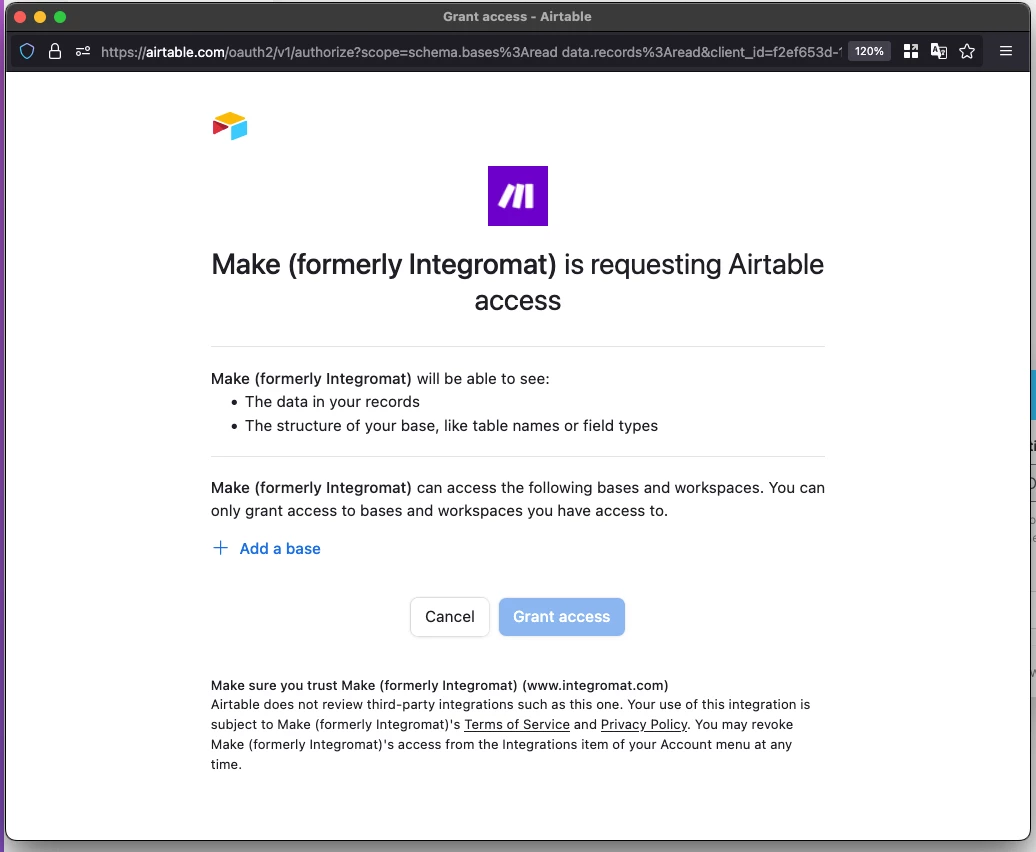The width and height of the screenshot is (1036, 852).
Task: Open the Terms of Service link
Action: tap(517, 725)
